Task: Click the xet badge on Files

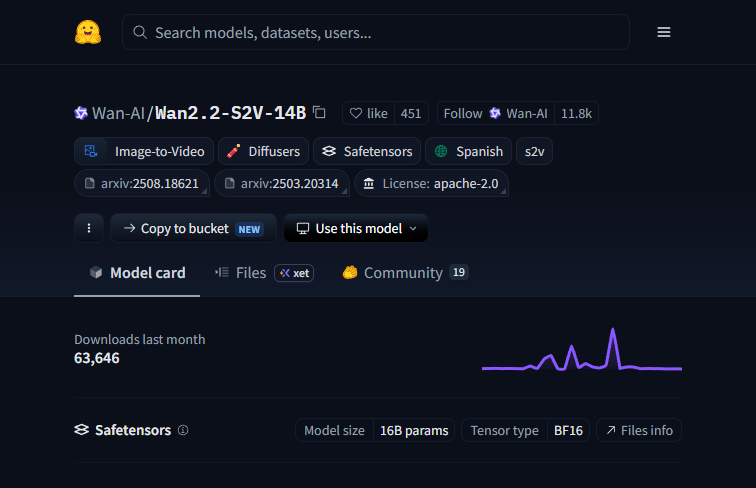Action: tap(294, 273)
